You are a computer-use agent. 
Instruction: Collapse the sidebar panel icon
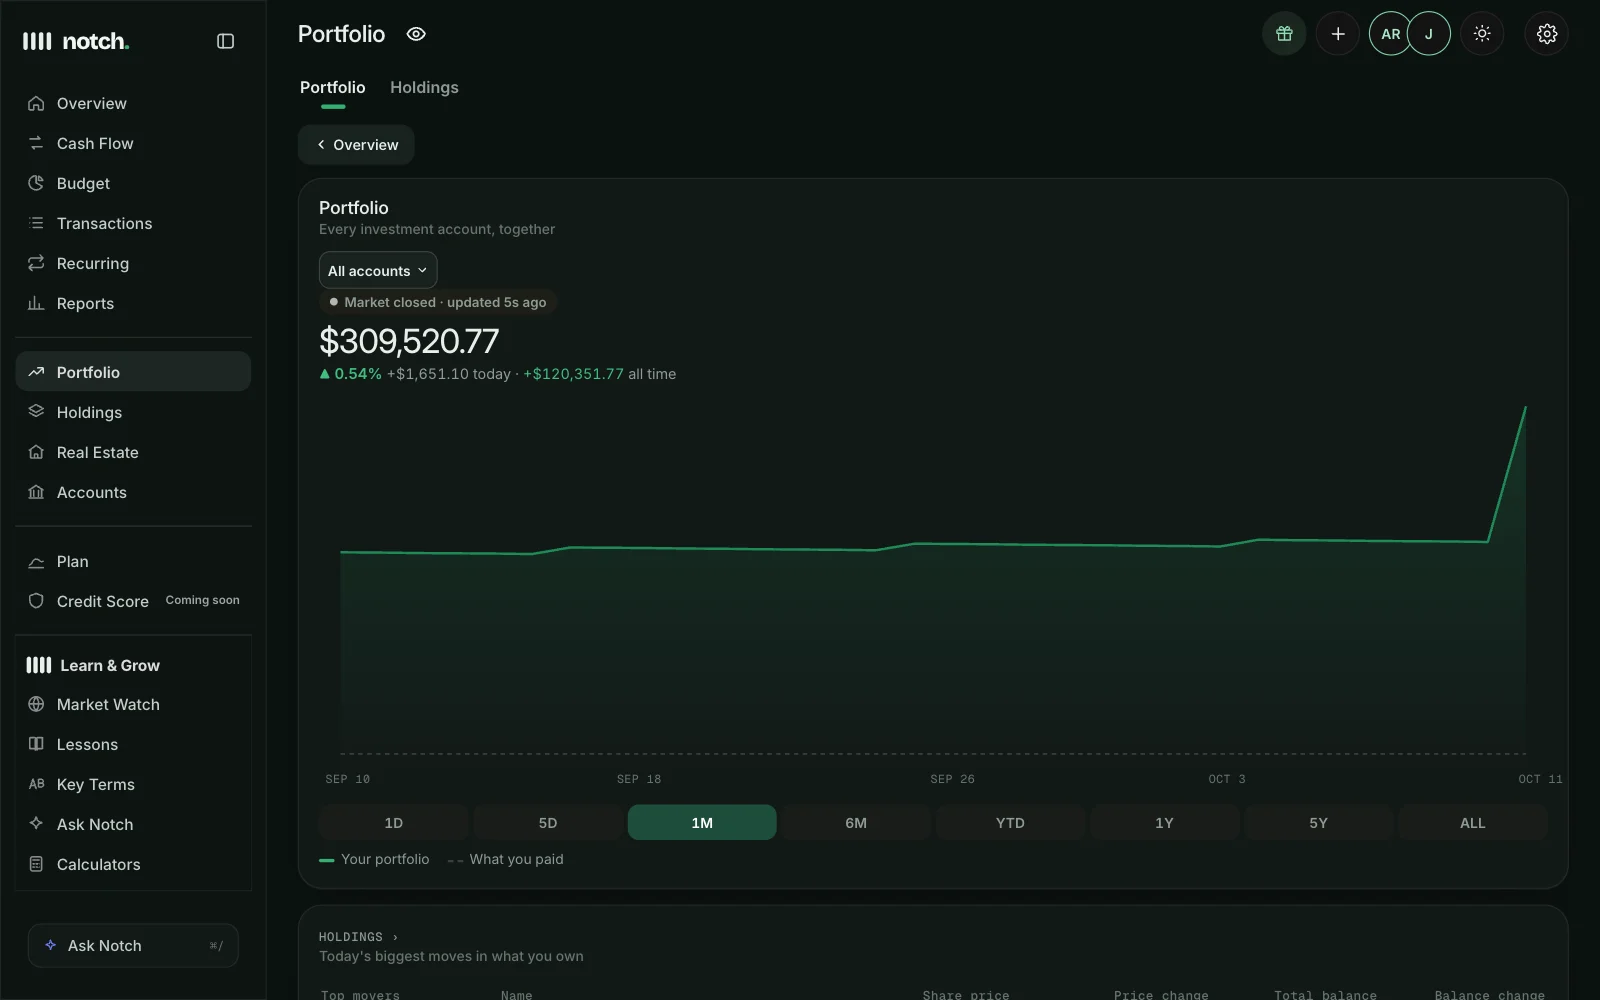point(225,41)
